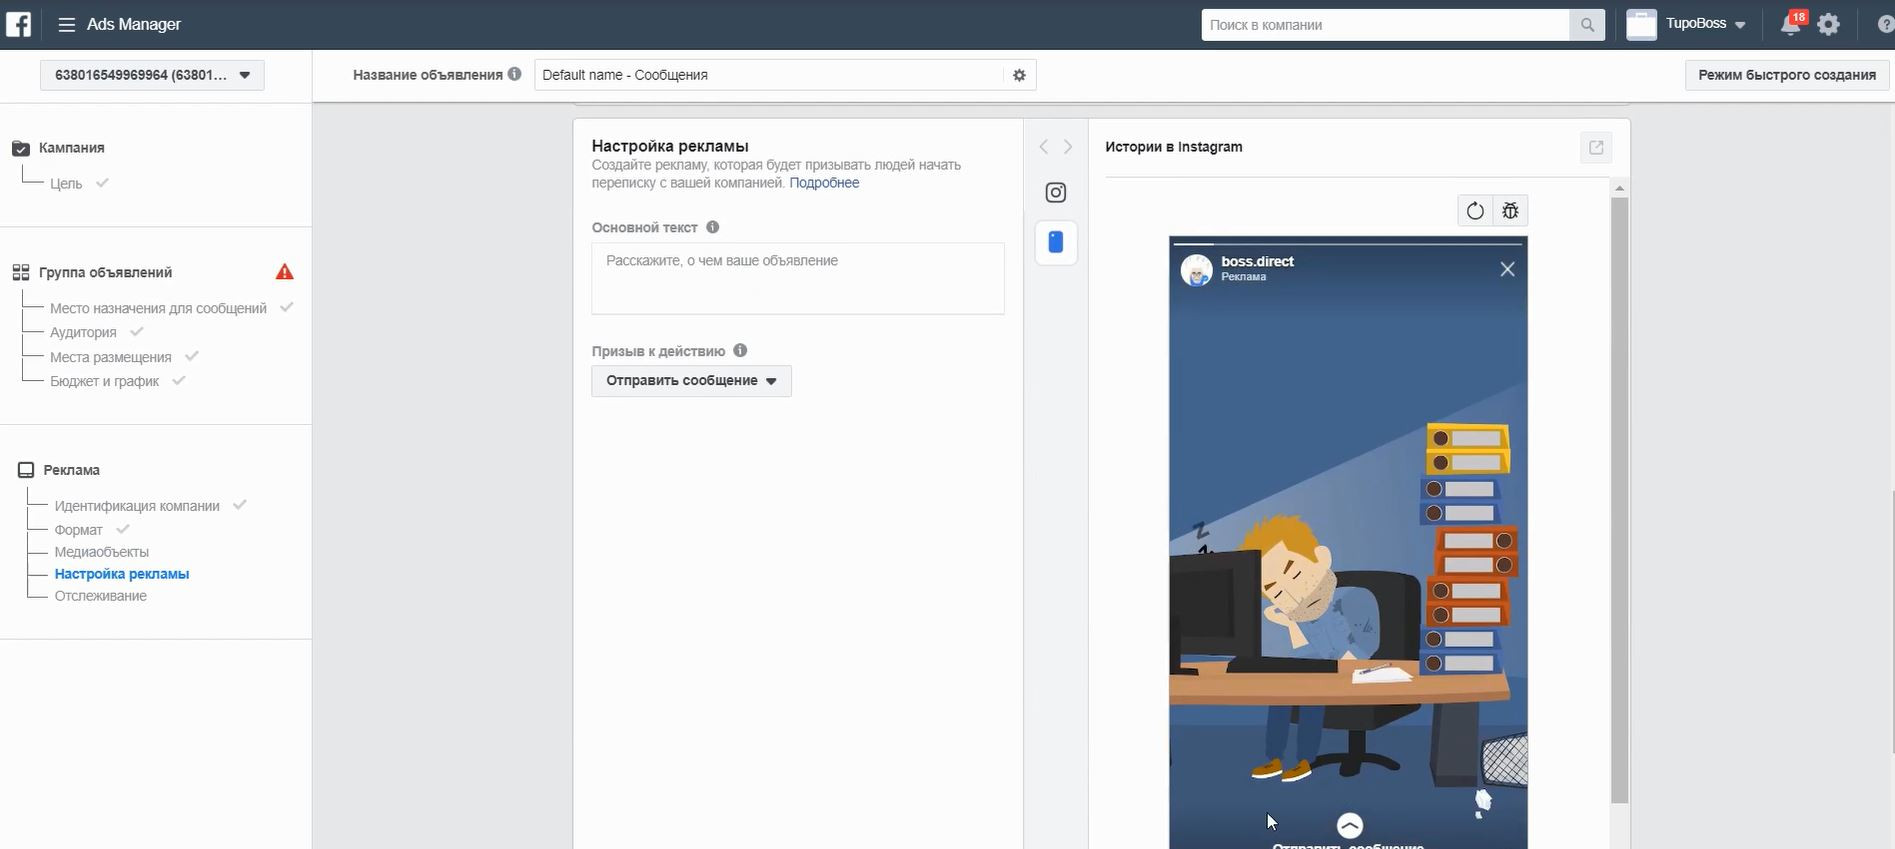Select the blue mobile stories preview icon

[x=1055, y=242]
